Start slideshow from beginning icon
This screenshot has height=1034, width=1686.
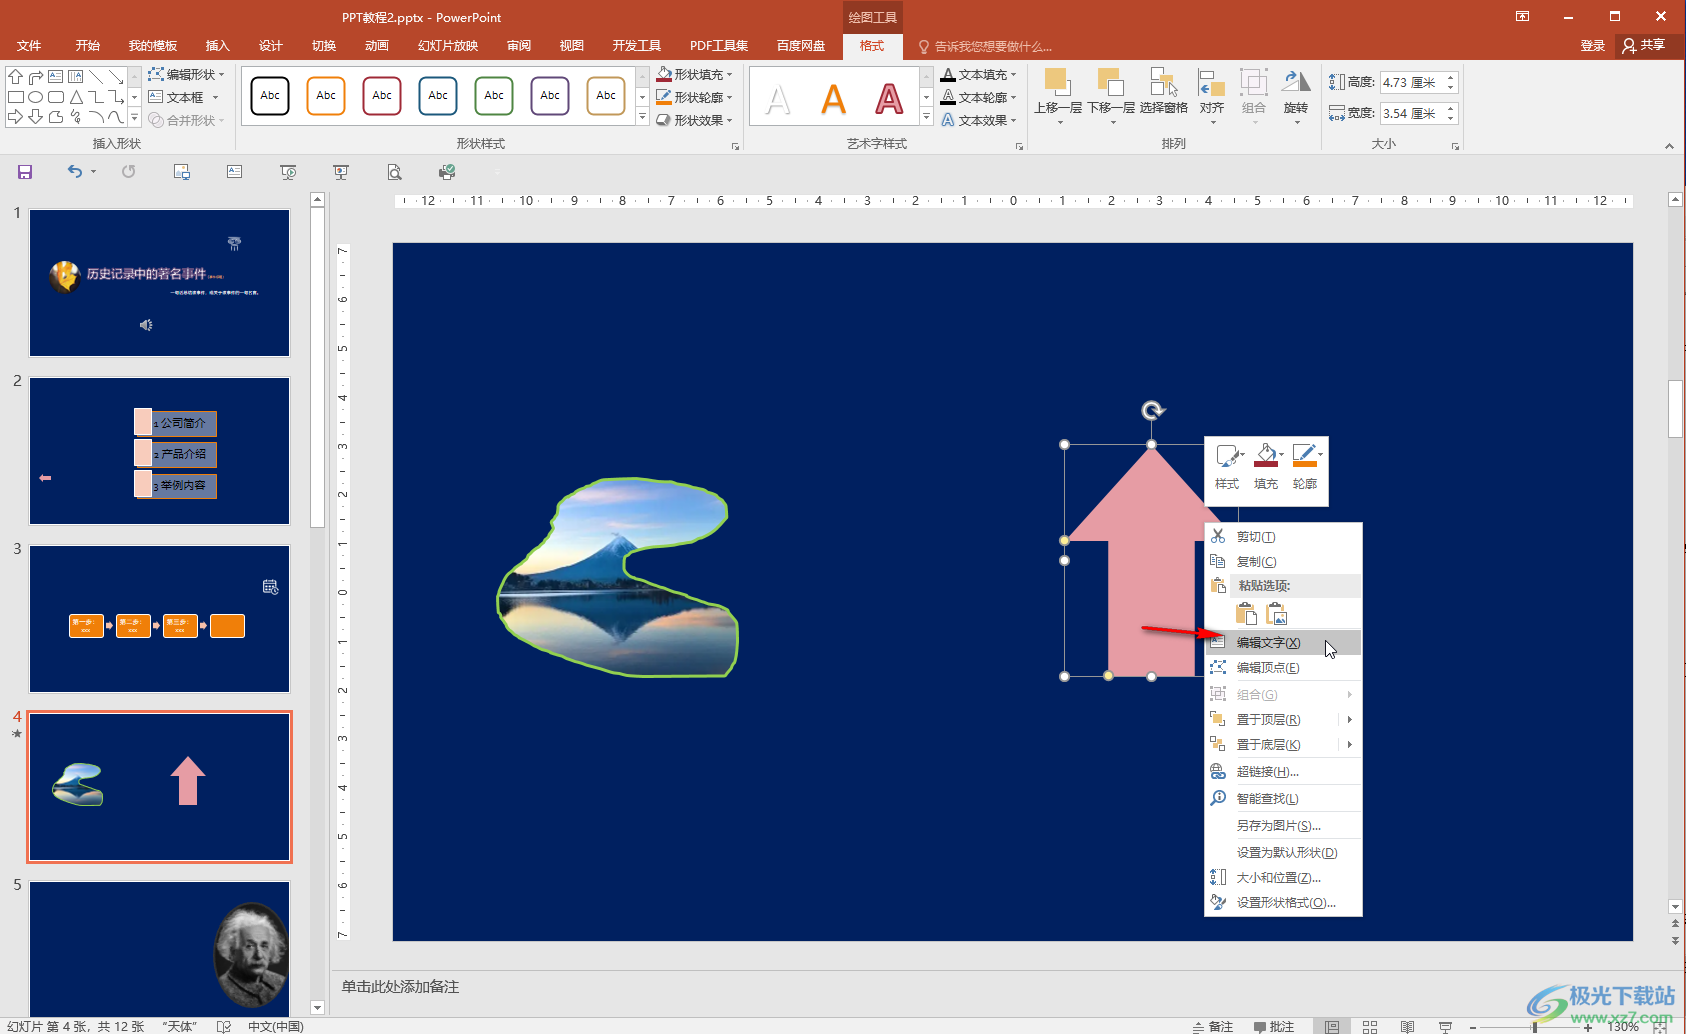[x=288, y=172]
